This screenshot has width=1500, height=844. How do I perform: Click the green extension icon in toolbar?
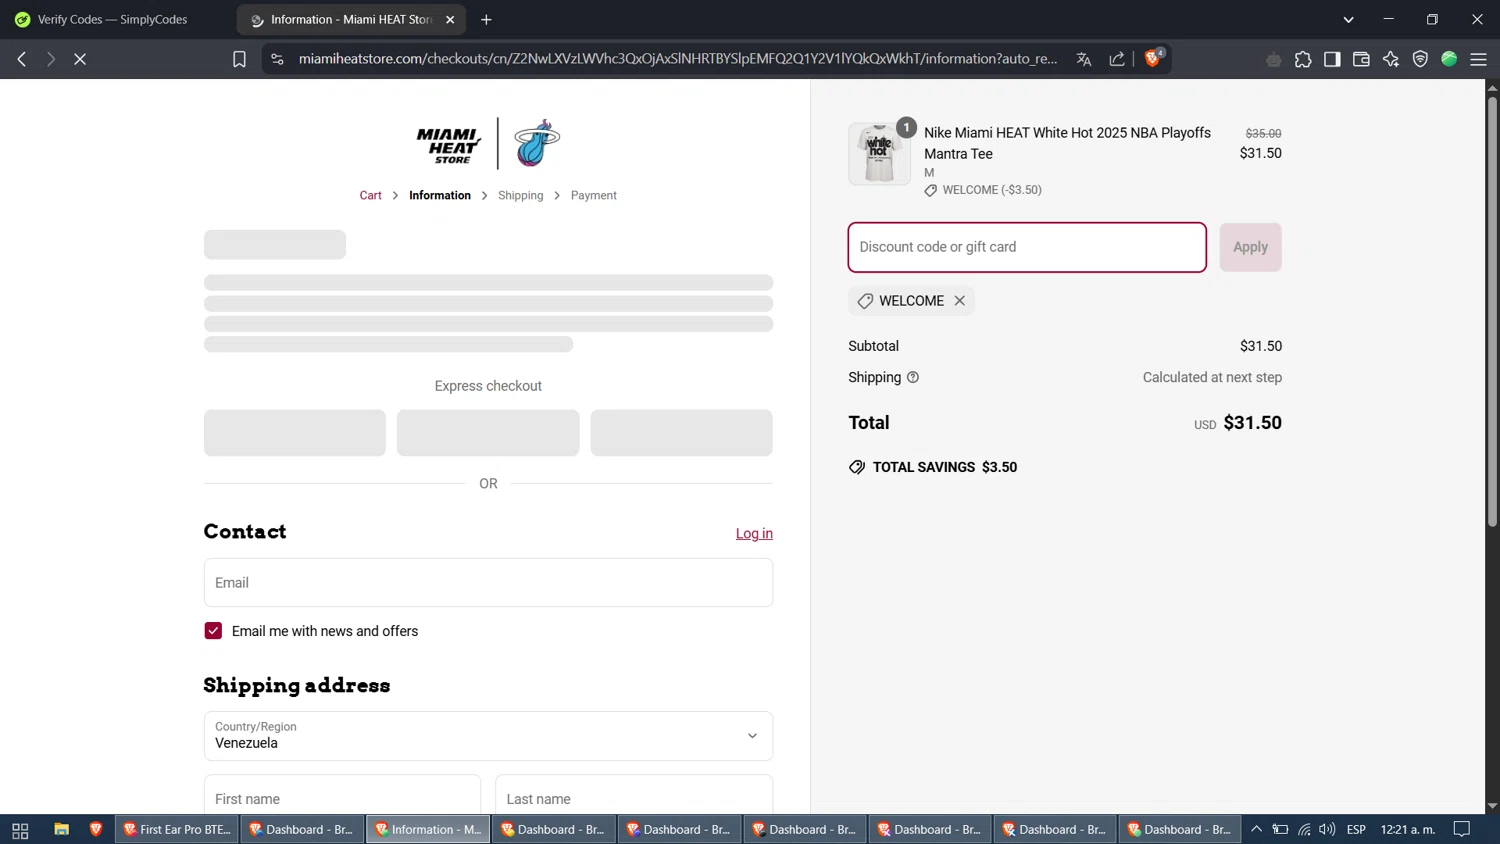tap(1449, 59)
